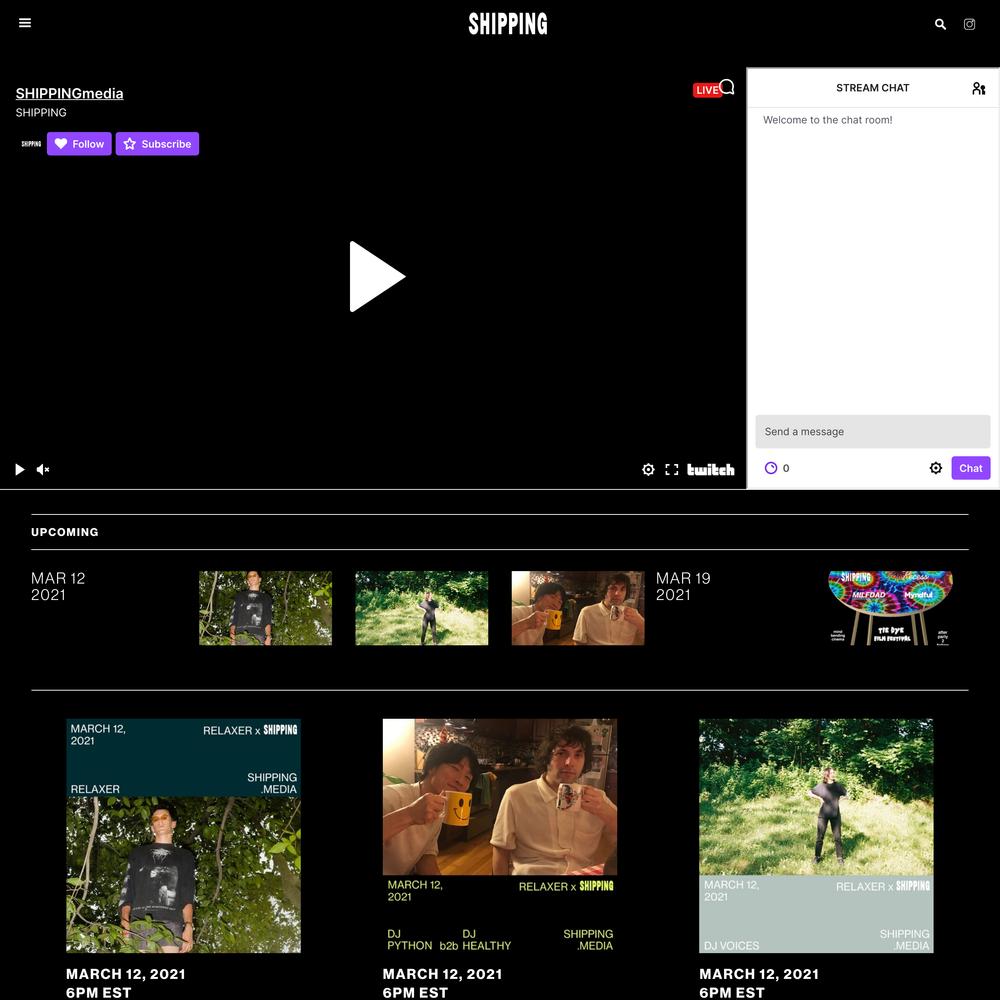Click the 'Welcome to the chat room!' message
The height and width of the screenshot is (1000, 1000).
[828, 120]
